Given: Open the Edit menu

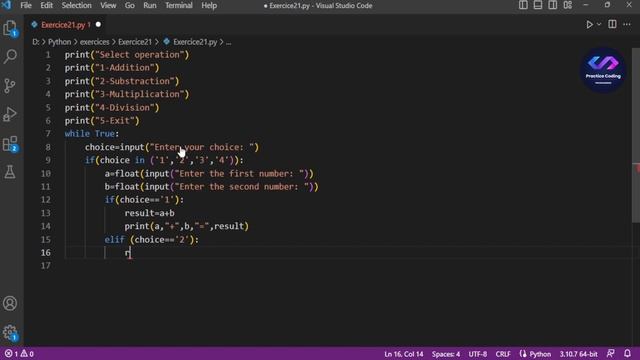Looking at the screenshot, I should [x=47, y=6].
